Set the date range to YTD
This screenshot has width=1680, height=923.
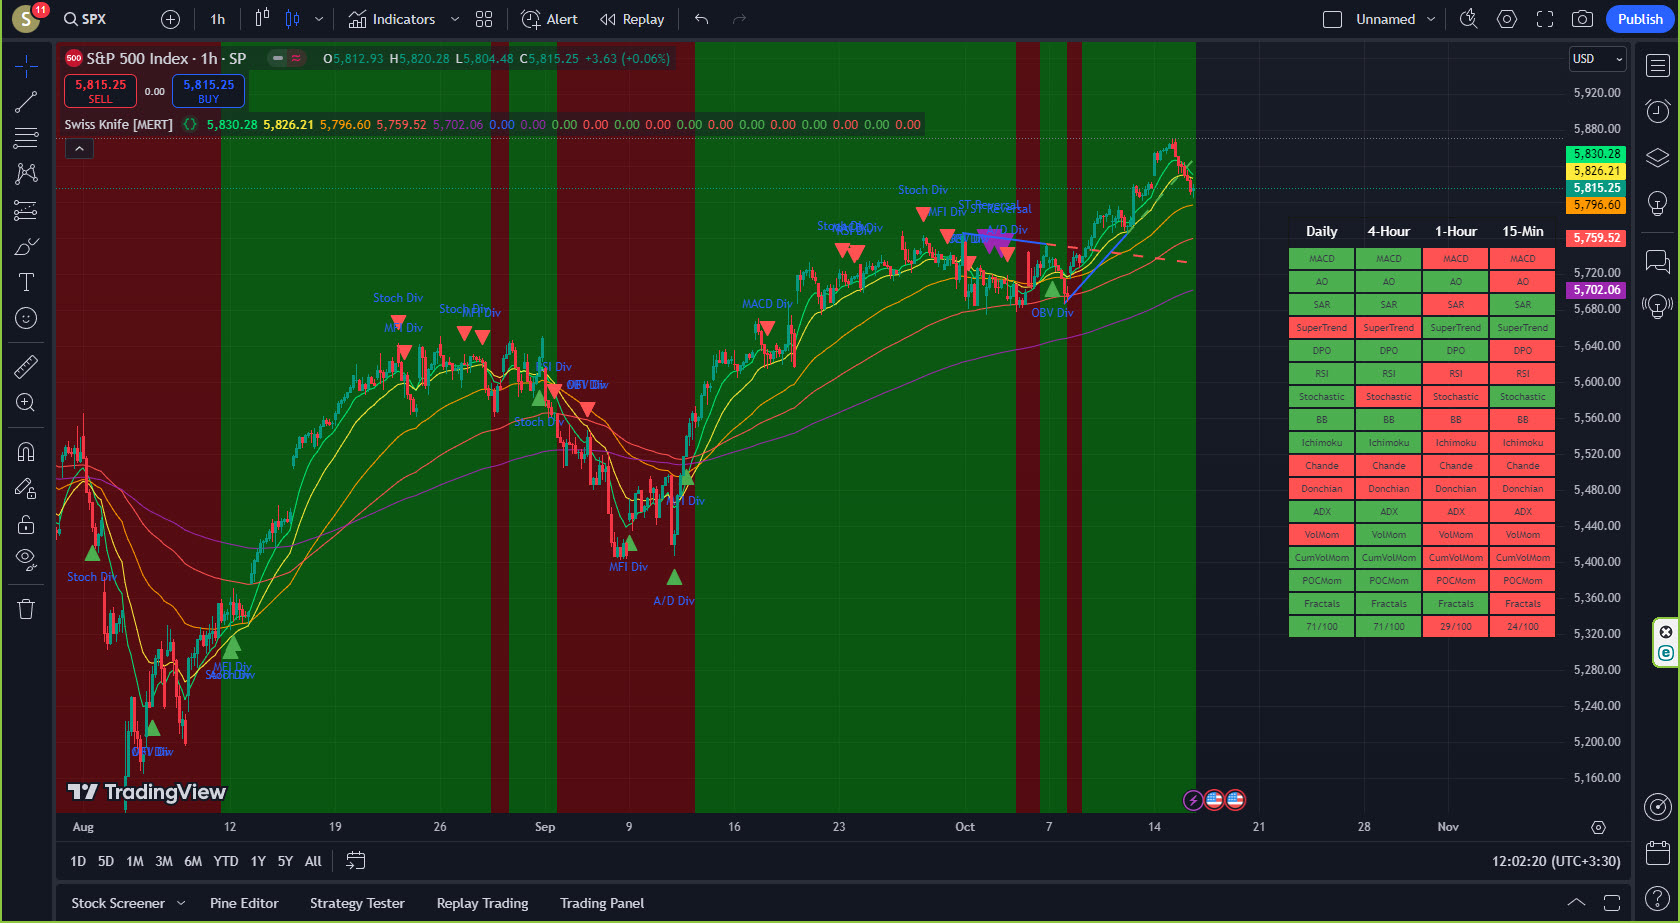(226, 861)
